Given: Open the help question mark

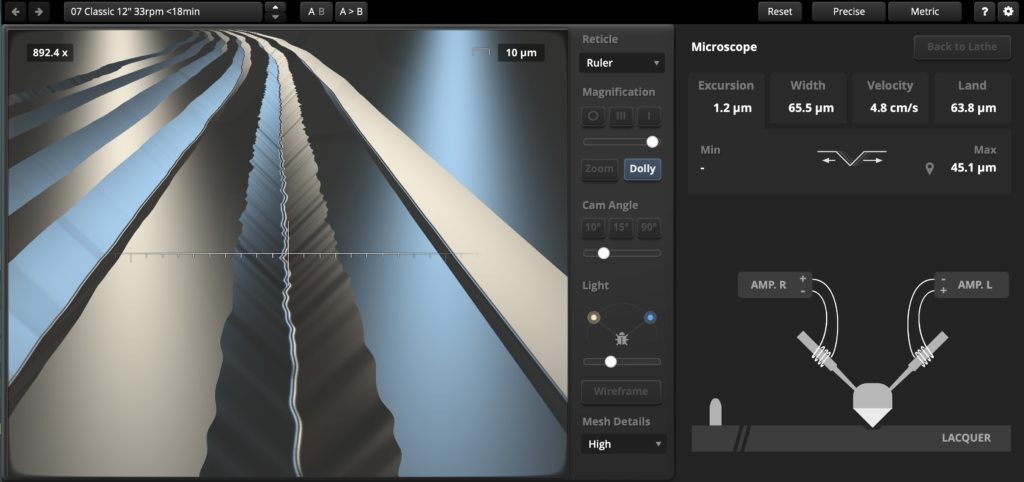Looking at the screenshot, I should (x=984, y=12).
